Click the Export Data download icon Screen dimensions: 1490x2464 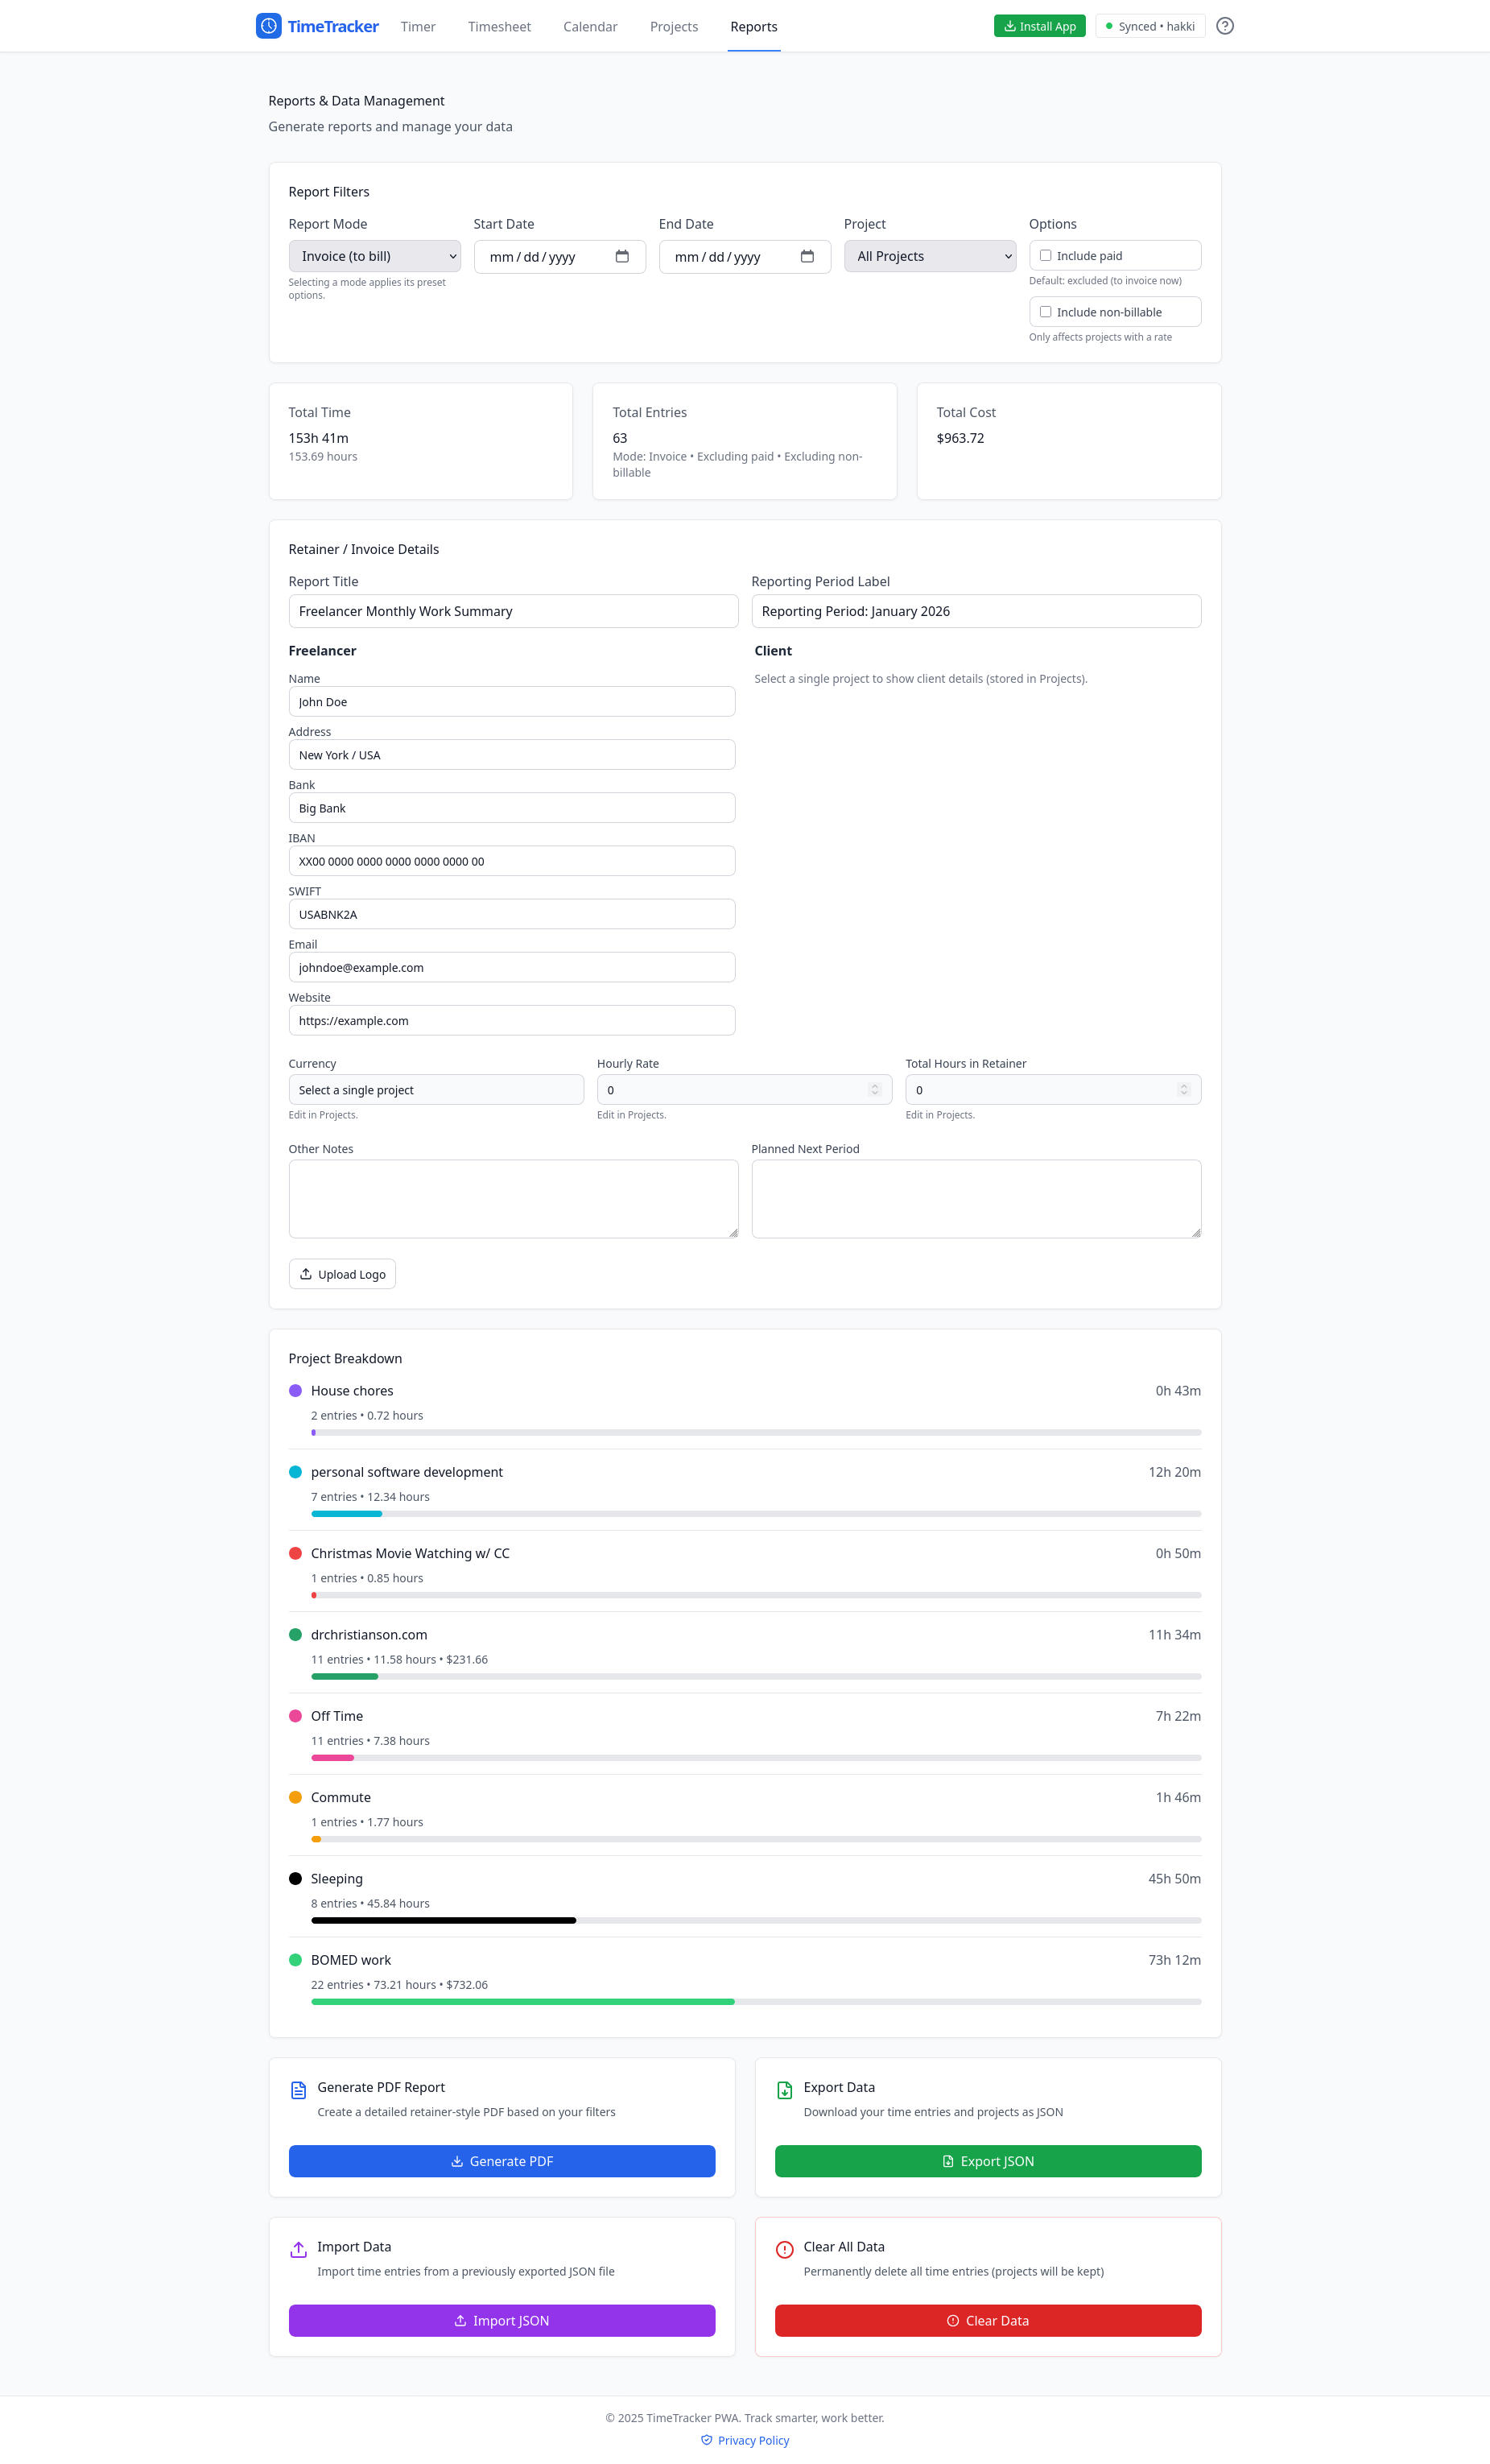point(784,2090)
